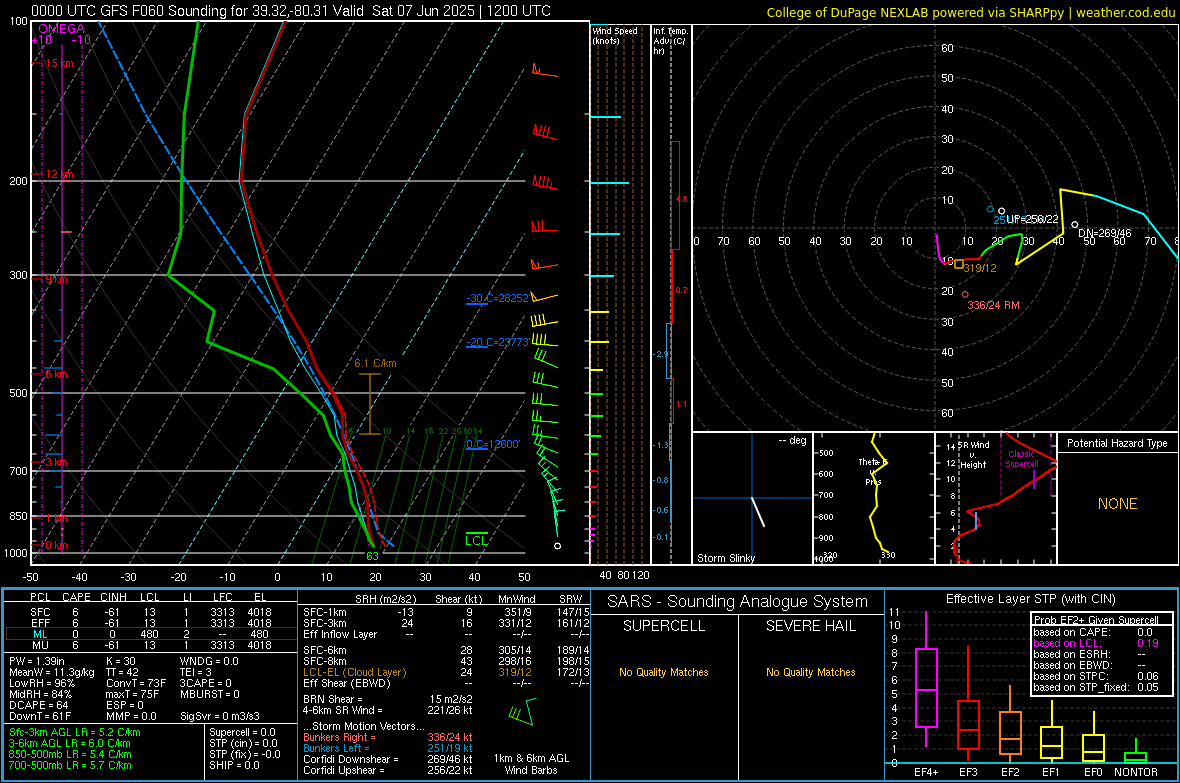Screen dimensions: 1180x783
Task: Click the SARS - Sounding Analogue System heading
Action: 738,601
